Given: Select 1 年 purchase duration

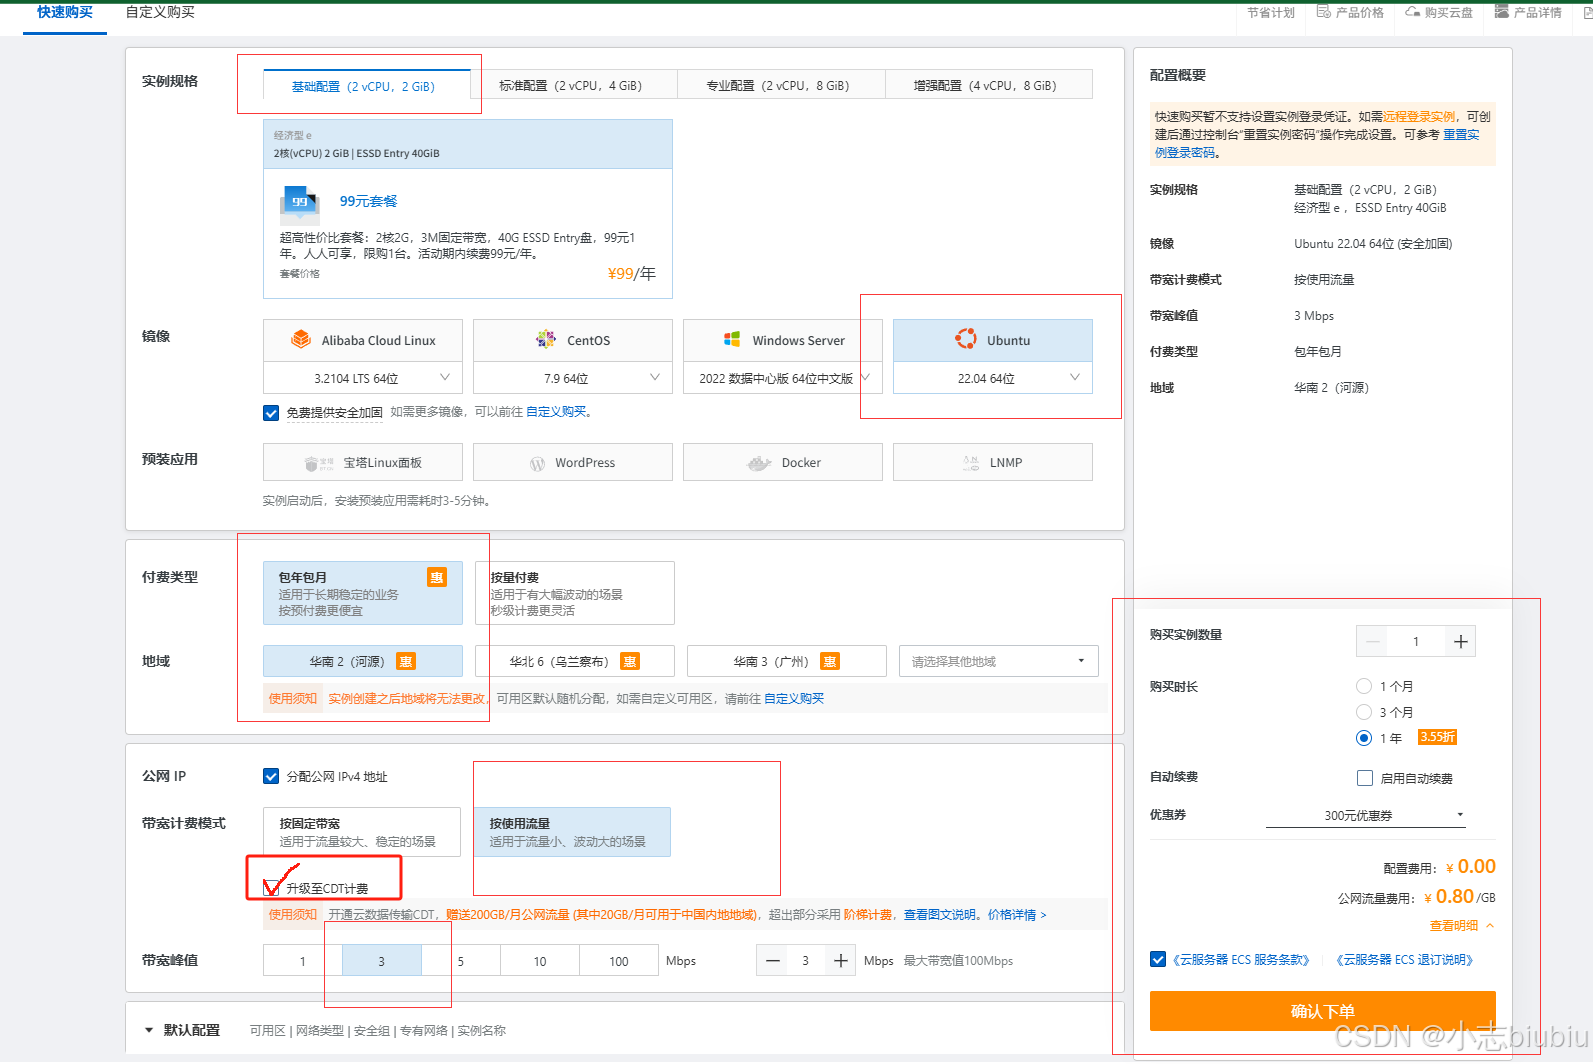Looking at the screenshot, I should (1364, 738).
